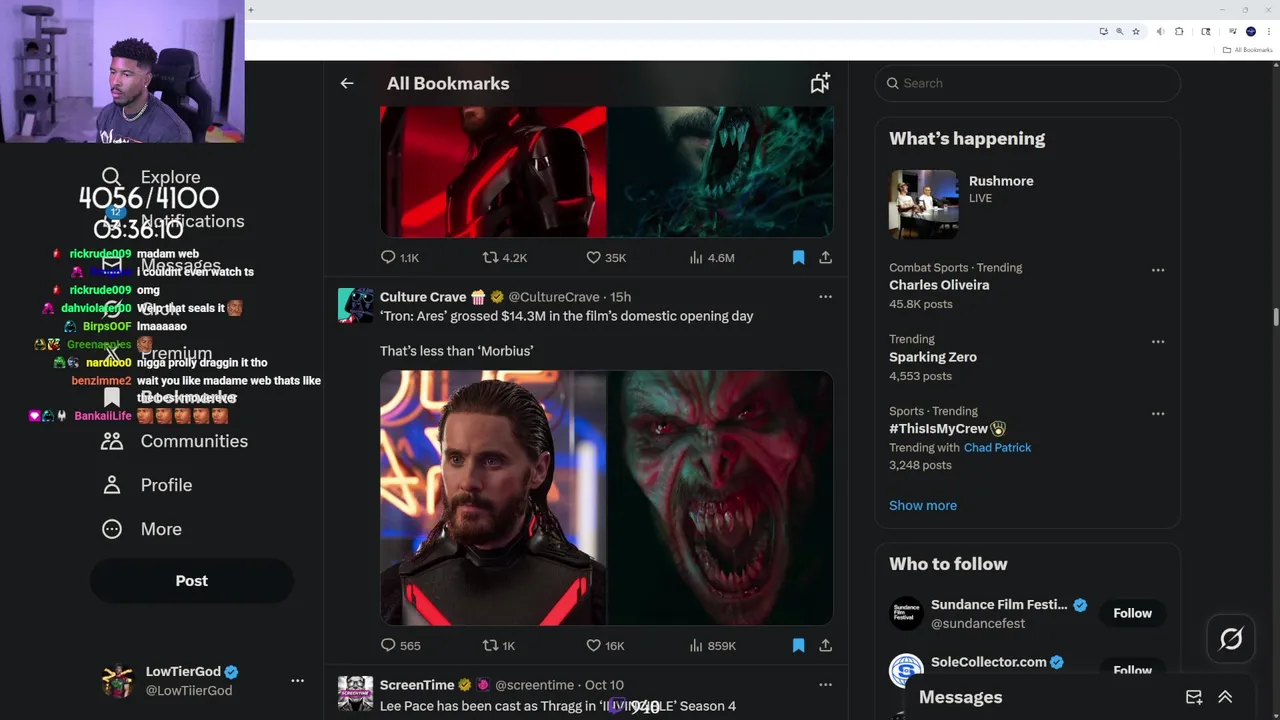Open Explore from the sidebar
Image resolution: width=1280 pixels, height=720 pixels.
click(151, 177)
